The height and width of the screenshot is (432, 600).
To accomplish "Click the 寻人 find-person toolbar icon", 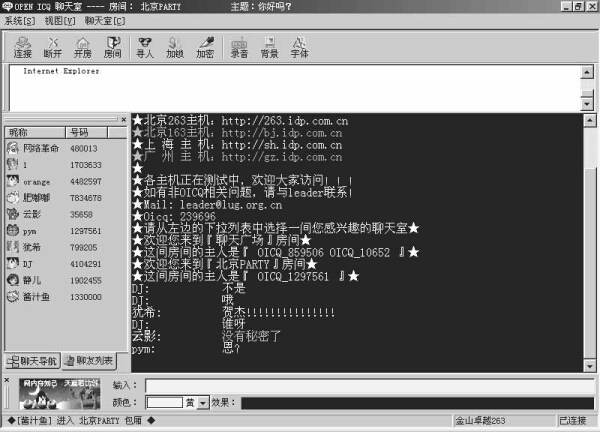I will point(145,47).
